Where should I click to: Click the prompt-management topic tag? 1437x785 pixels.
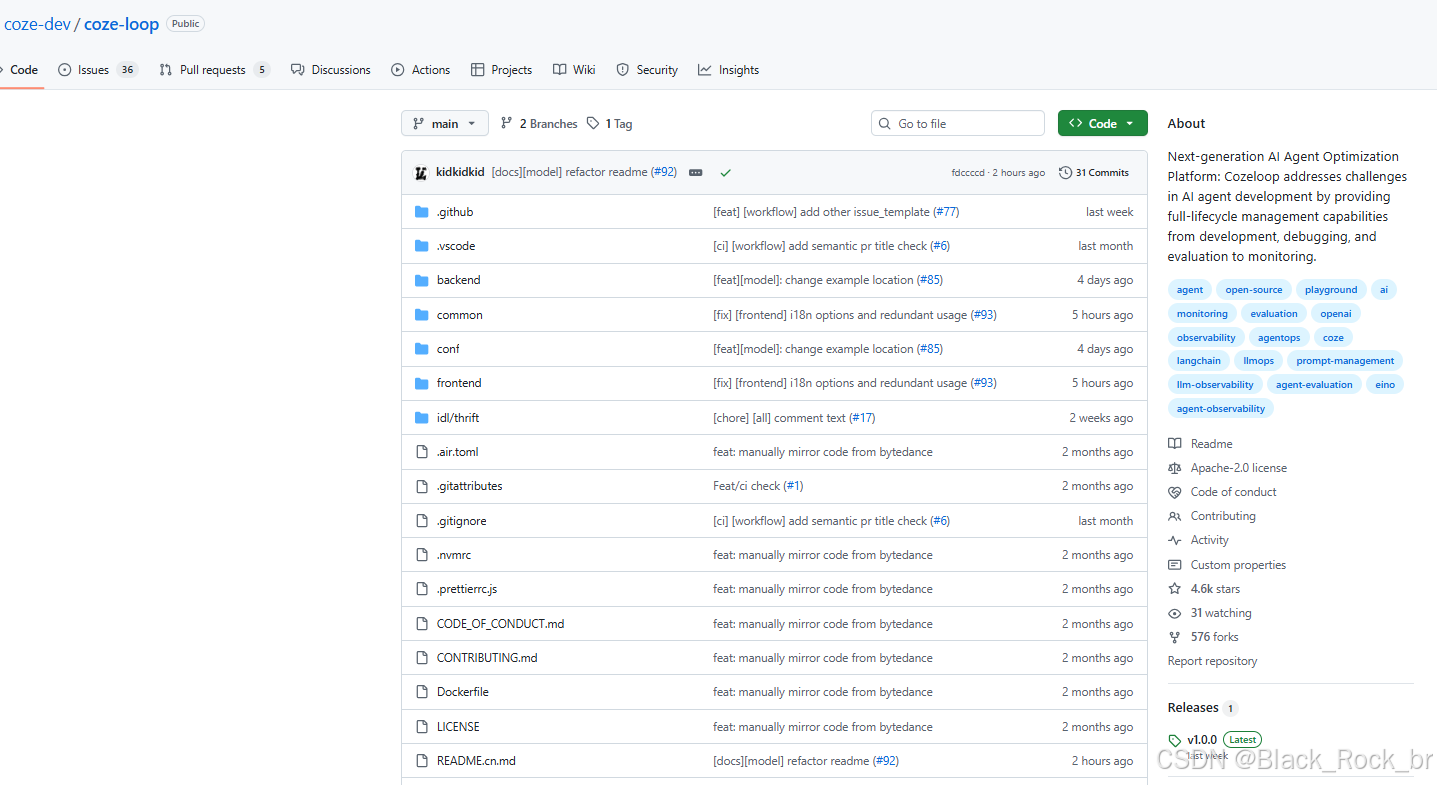coord(1345,361)
